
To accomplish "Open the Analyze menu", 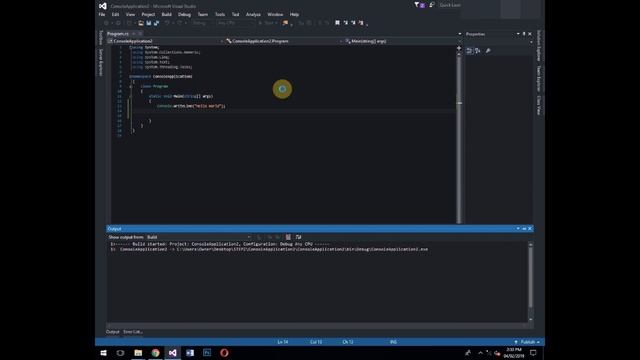I will 253,14.
